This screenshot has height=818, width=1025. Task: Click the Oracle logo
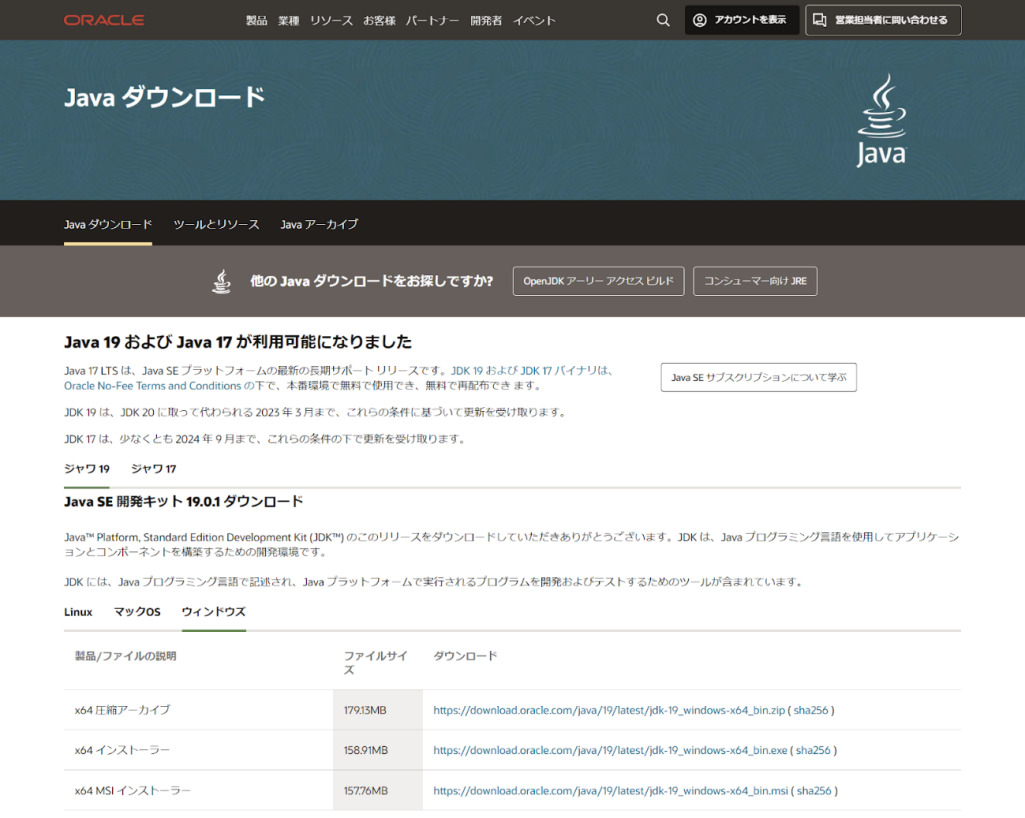tap(104, 20)
